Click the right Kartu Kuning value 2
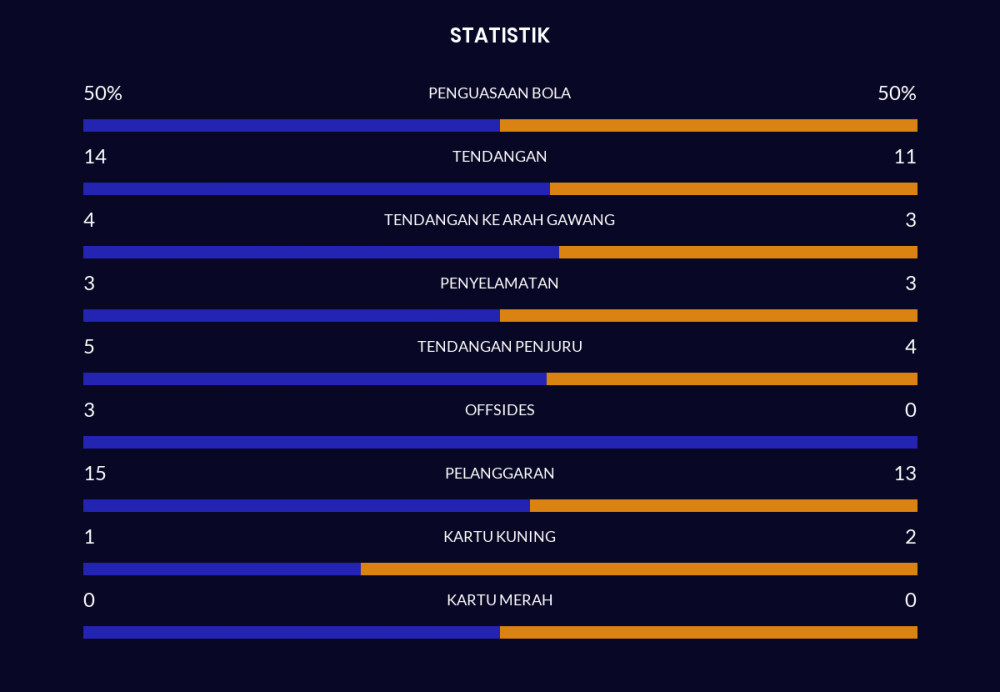Image resolution: width=1000 pixels, height=692 pixels. pyautogui.click(x=910, y=537)
